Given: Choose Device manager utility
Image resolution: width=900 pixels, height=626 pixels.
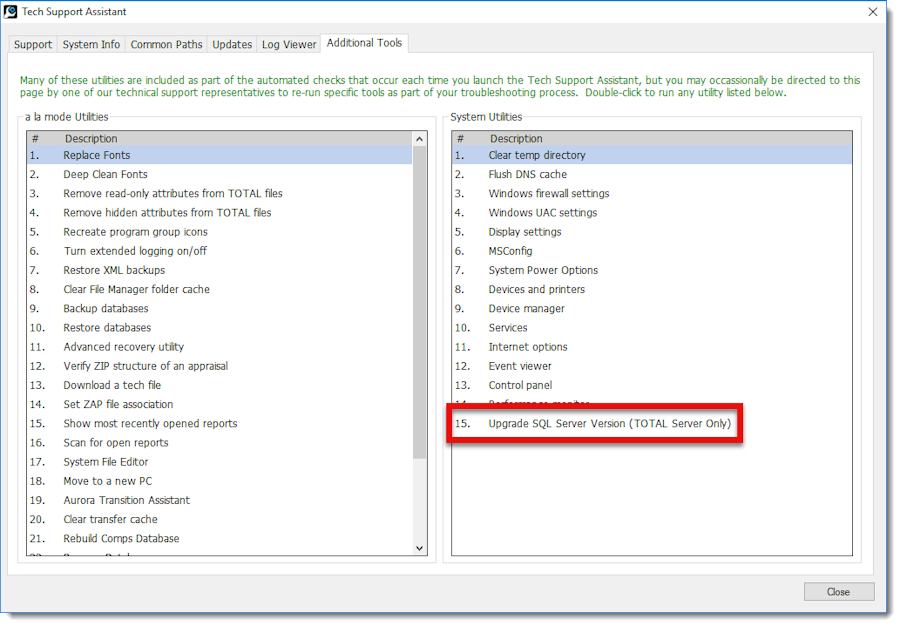Looking at the screenshot, I should coord(651,309).
